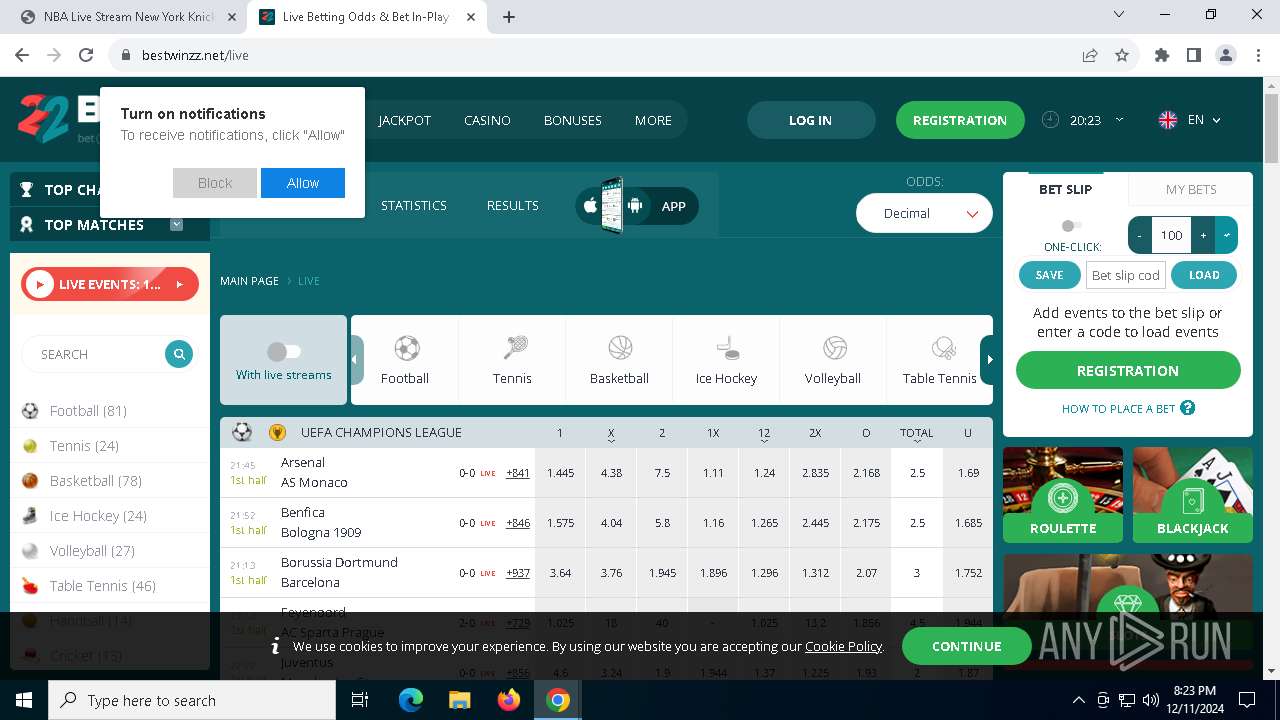Click the live events play icon
Screen dimensions: 1280x720
pyautogui.click(x=39, y=284)
